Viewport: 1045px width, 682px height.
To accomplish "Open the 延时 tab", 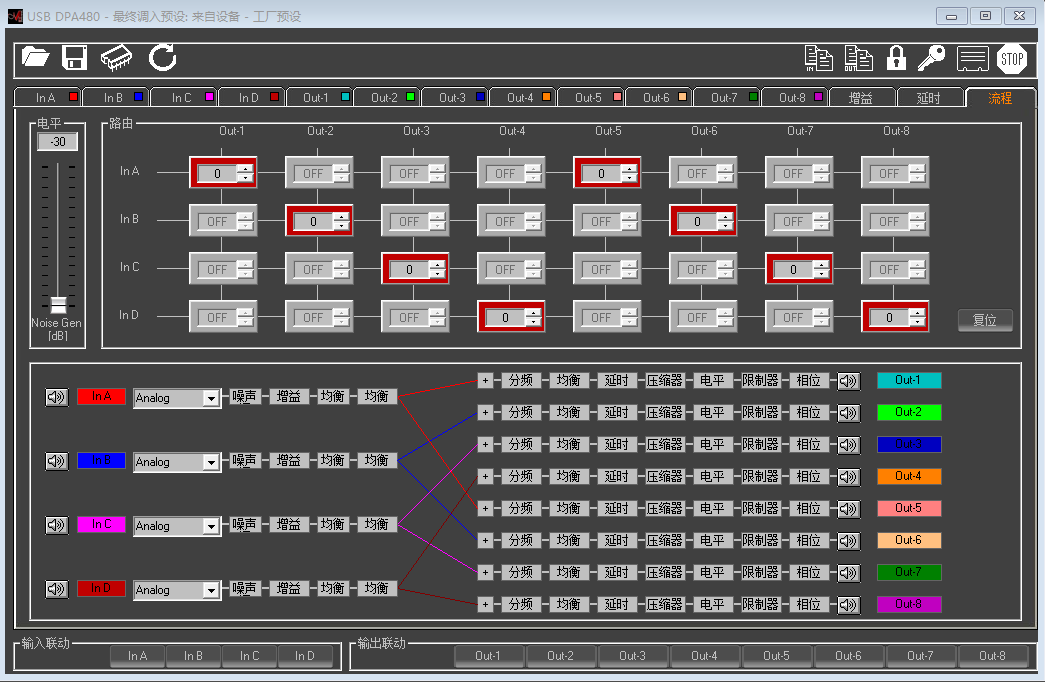I will click(929, 98).
